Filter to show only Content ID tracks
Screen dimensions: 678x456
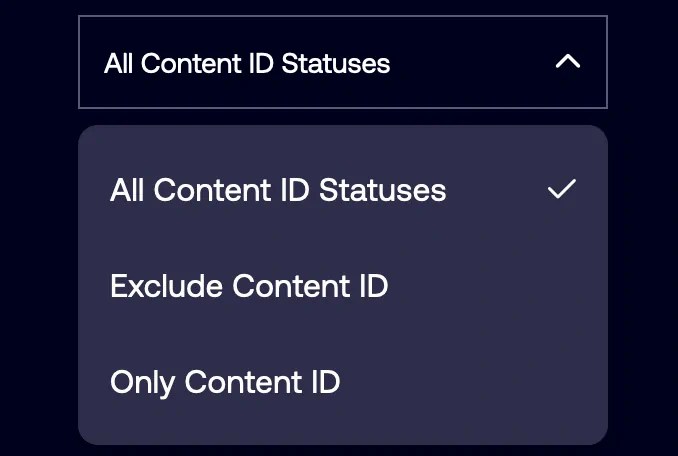click(225, 382)
